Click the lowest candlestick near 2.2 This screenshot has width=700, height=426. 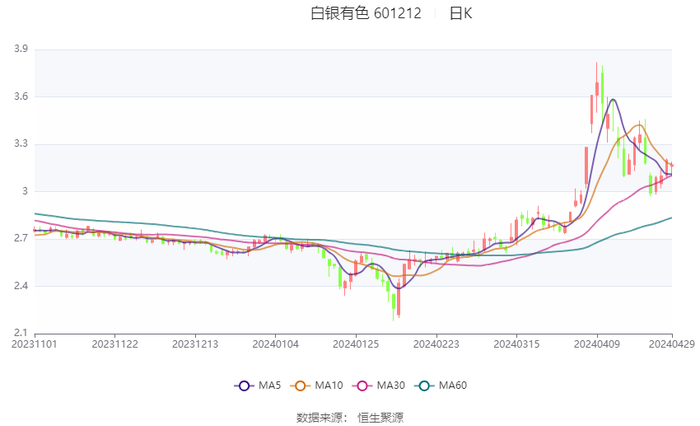[393, 304]
